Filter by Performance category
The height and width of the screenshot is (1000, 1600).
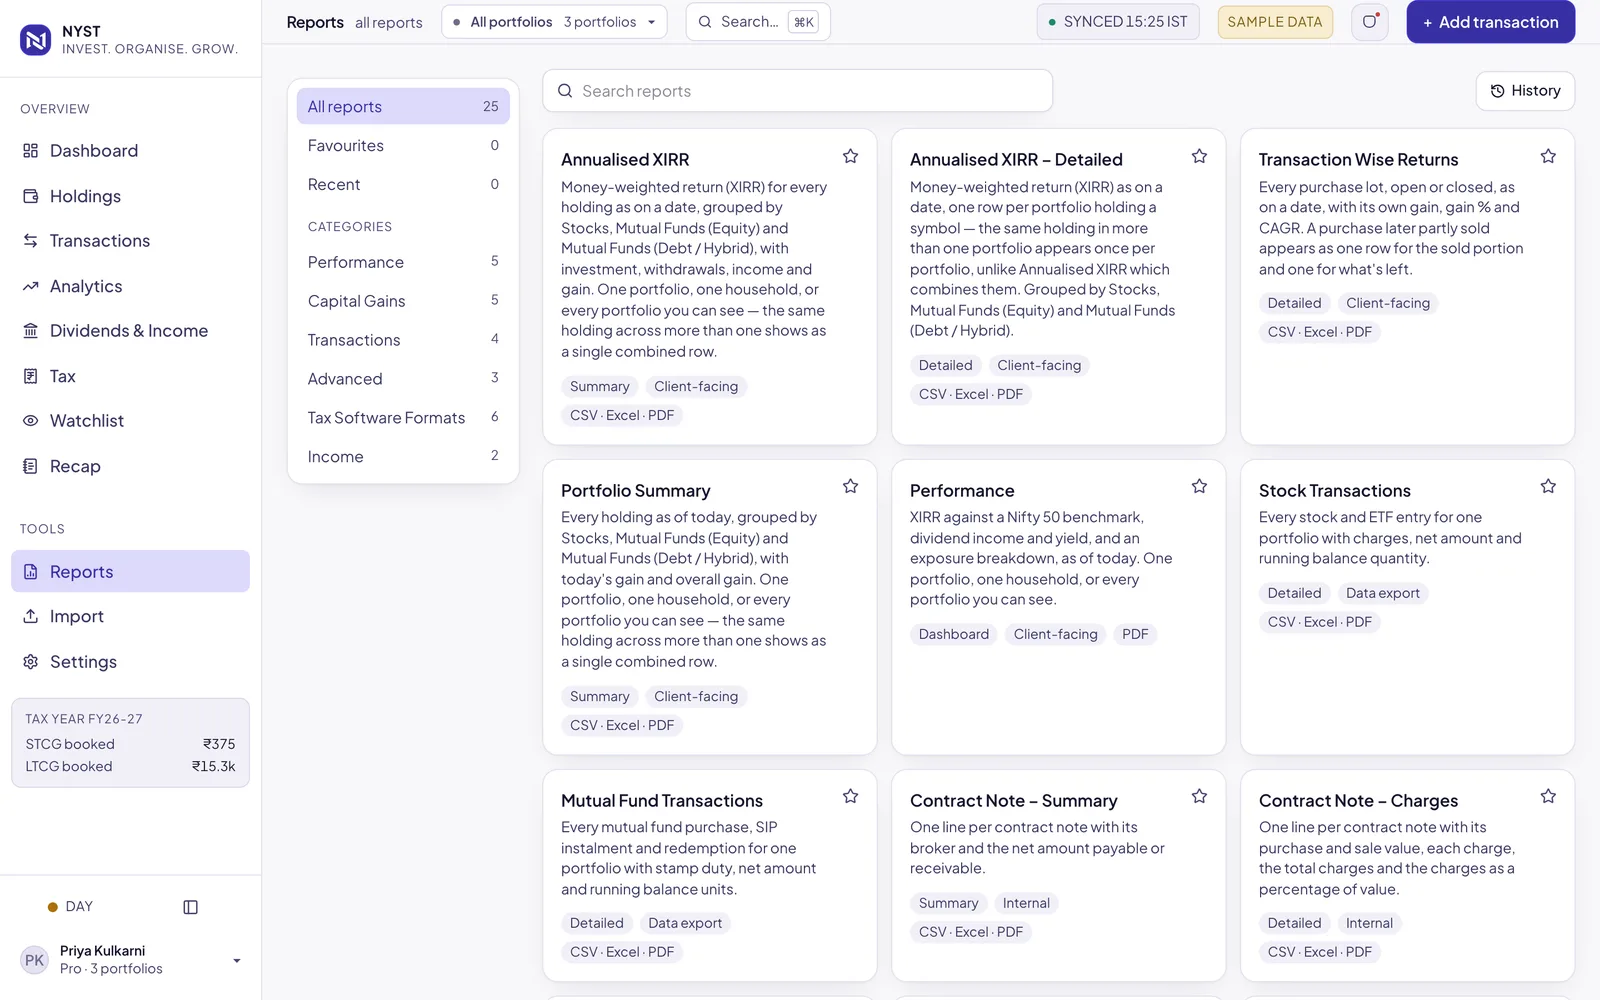tap(403, 262)
